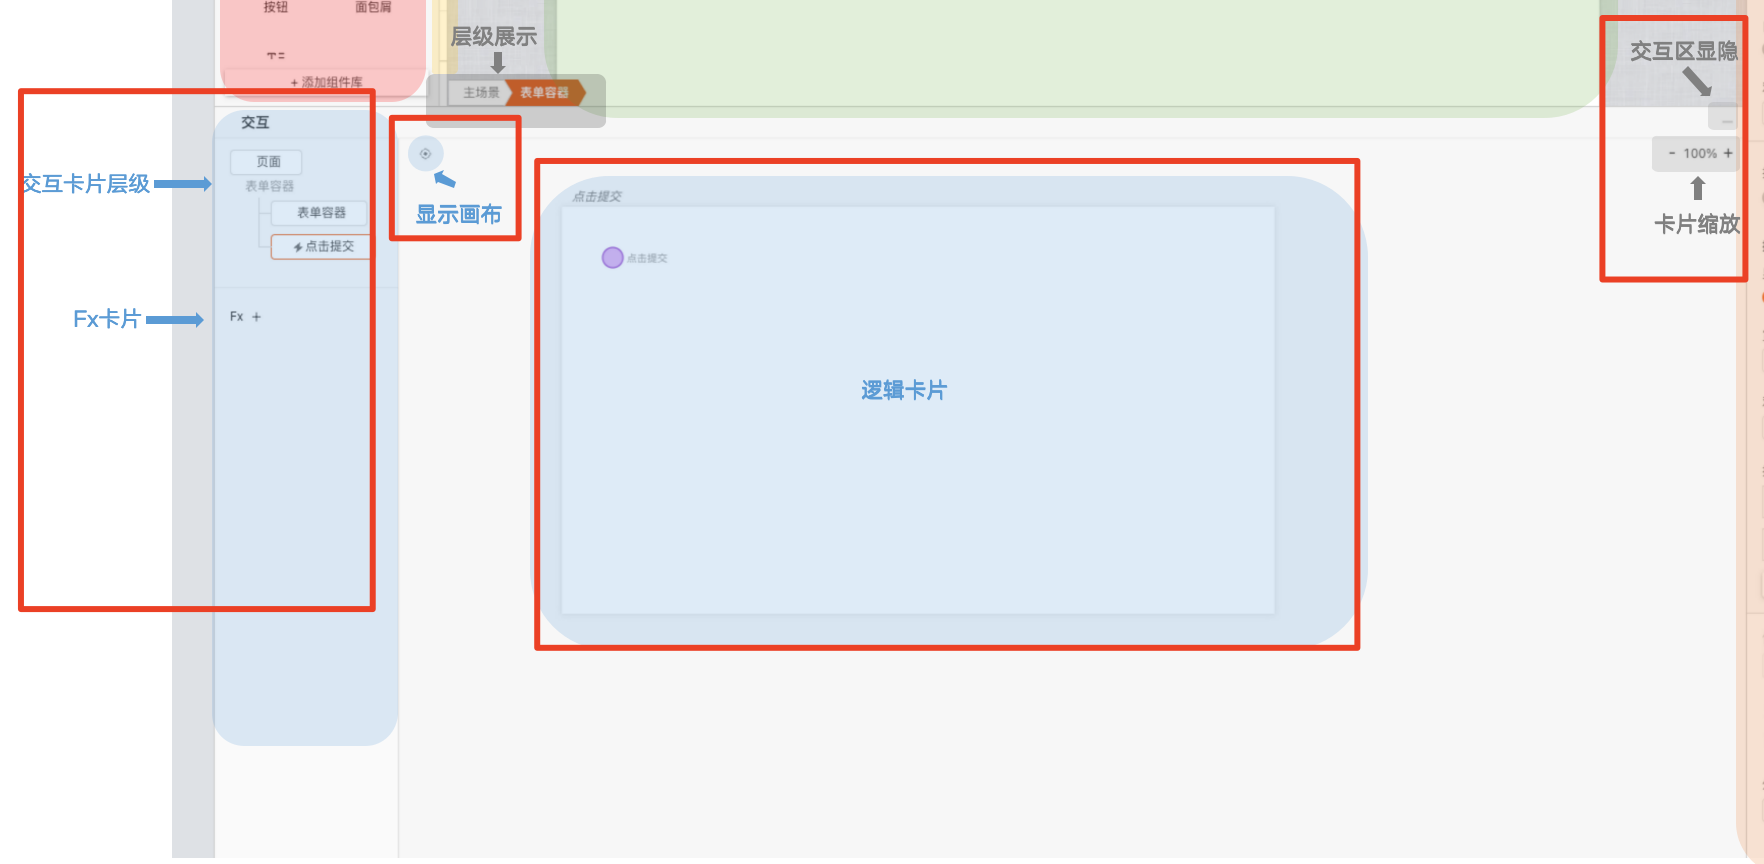This screenshot has height=864, width=1764.
Task: Click the 添加组件库 button
Action: coord(326,82)
